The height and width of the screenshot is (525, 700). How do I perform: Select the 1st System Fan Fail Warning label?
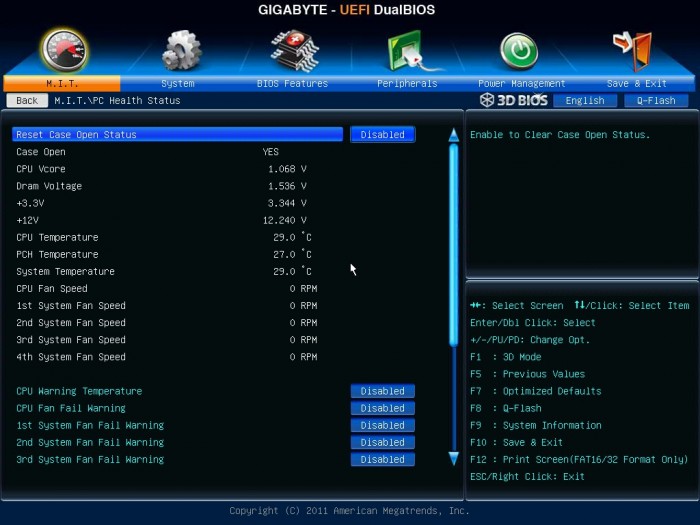[x=90, y=425]
